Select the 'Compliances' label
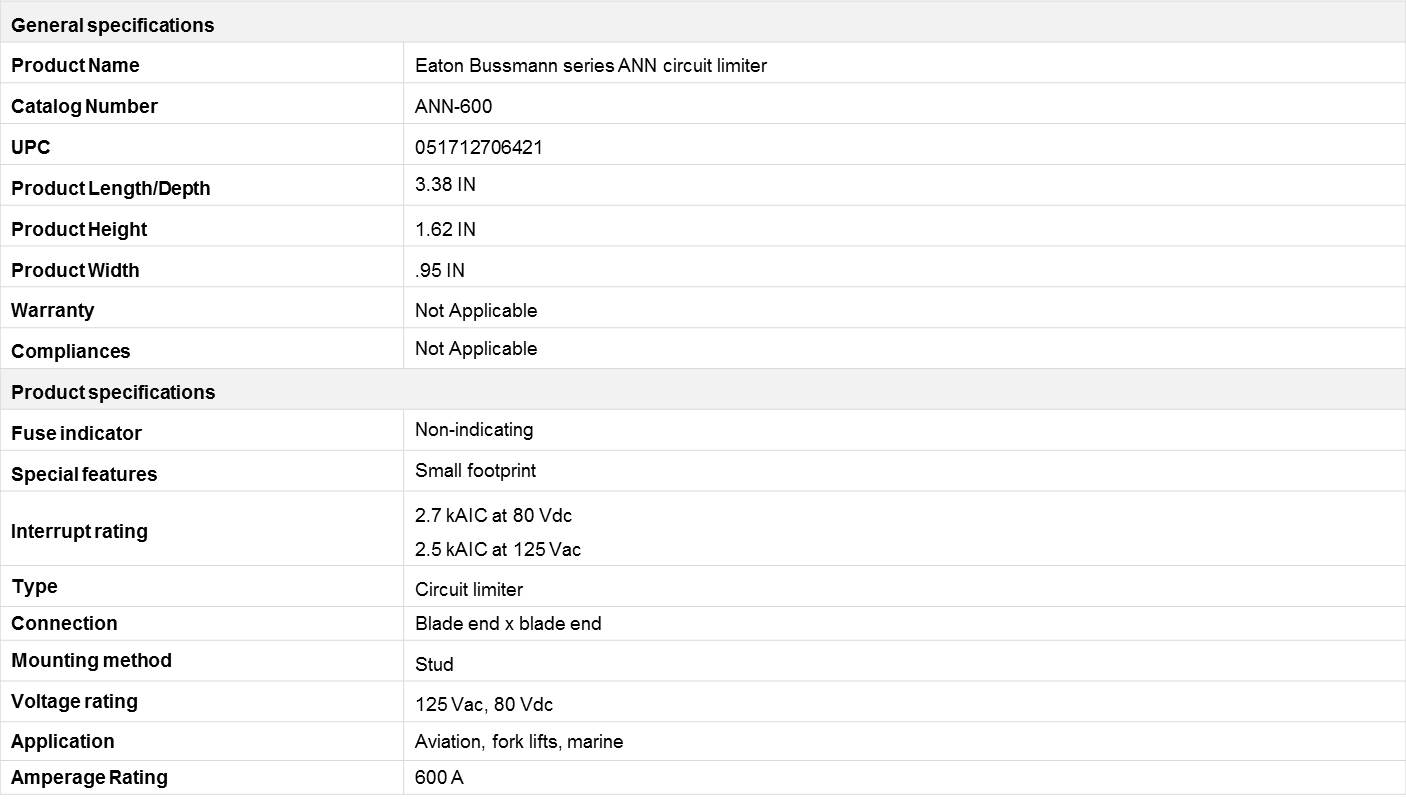1406x799 pixels. (71, 352)
